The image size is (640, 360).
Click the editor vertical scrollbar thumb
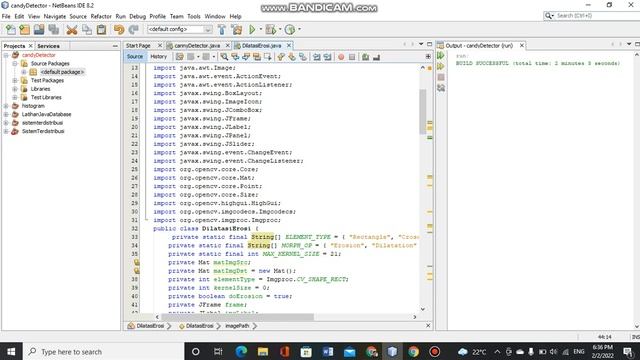(x=422, y=111)
